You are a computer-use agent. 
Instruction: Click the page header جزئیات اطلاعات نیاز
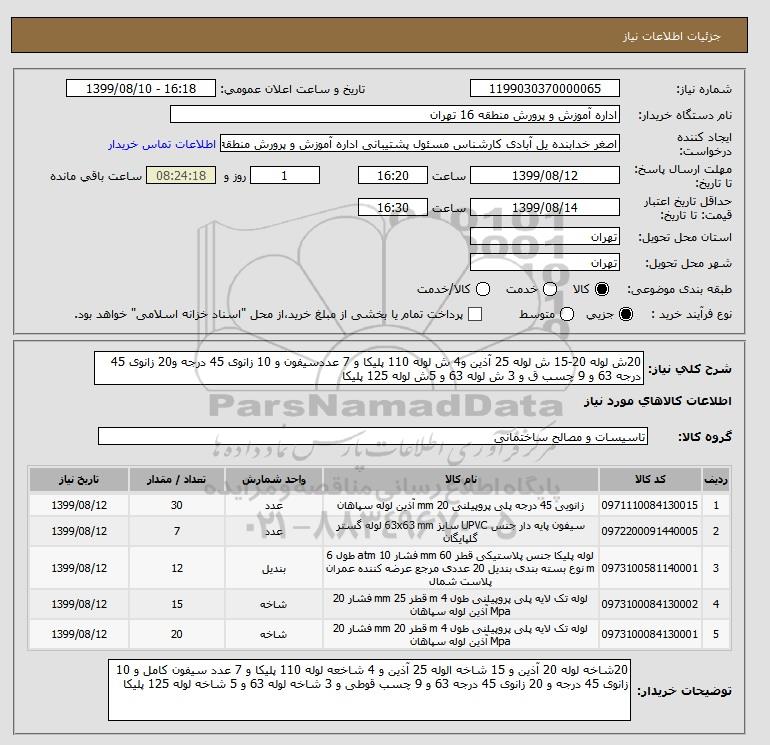click(671, 36)
